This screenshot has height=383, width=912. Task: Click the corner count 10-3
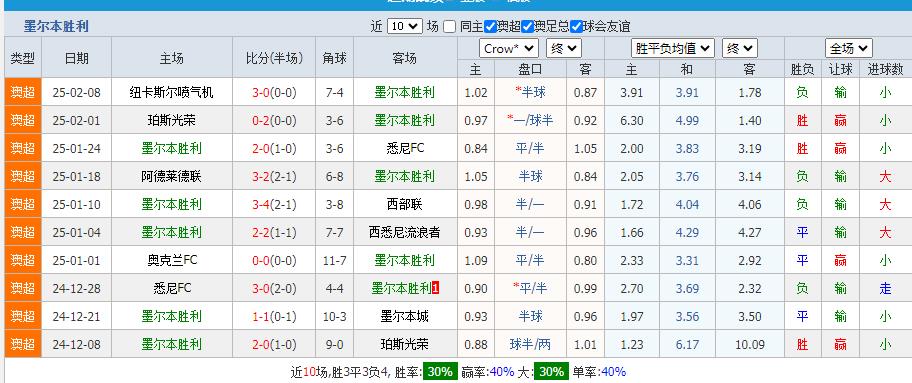[334, 316]
